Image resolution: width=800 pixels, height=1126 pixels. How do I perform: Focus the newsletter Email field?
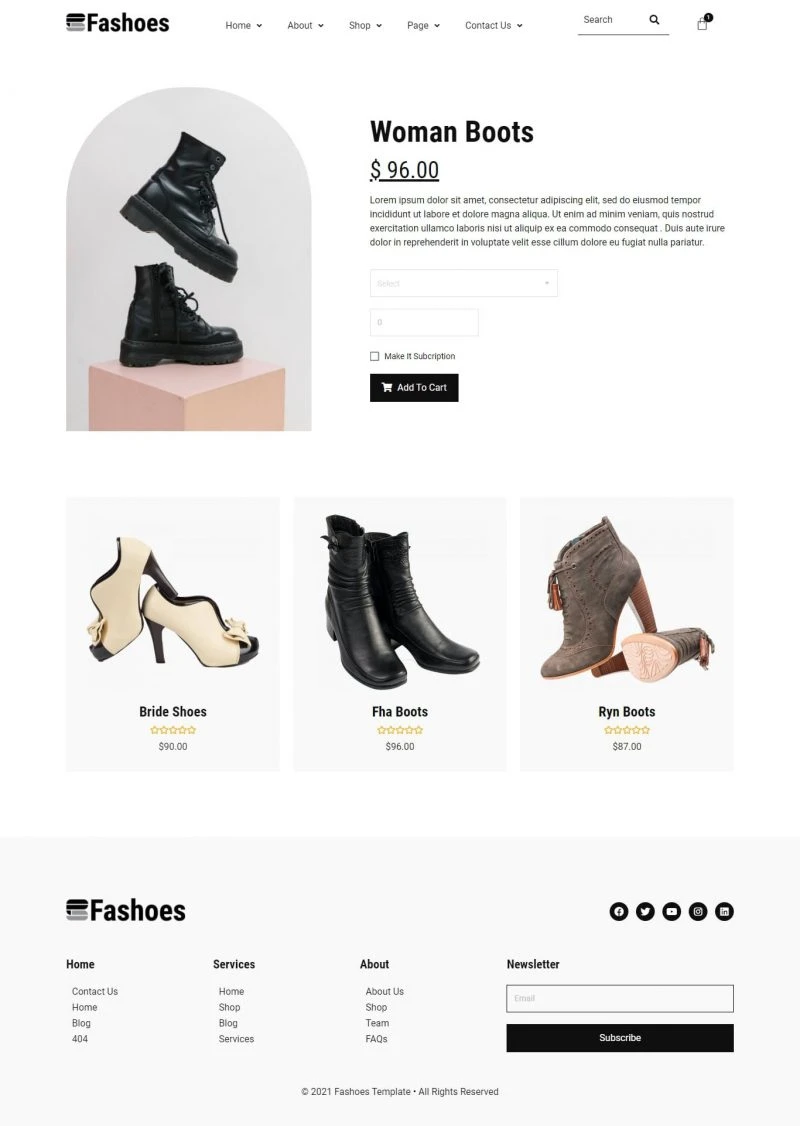click(x=620, y=998)
